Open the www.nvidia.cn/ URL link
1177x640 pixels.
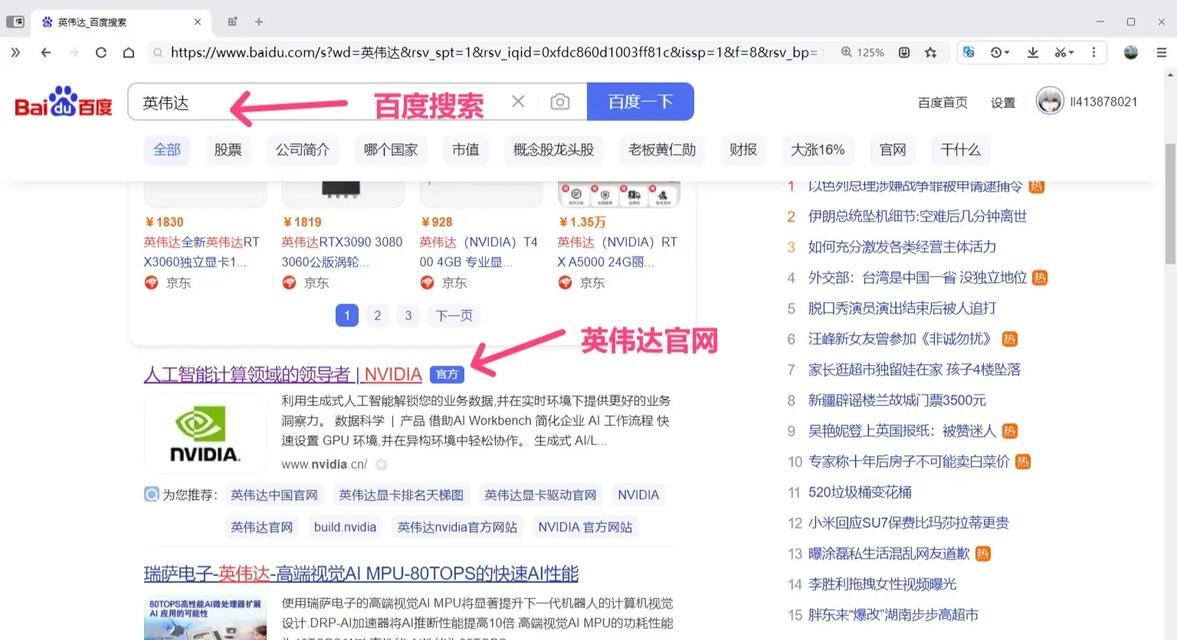pyautogui.click(x=324, y=464)
